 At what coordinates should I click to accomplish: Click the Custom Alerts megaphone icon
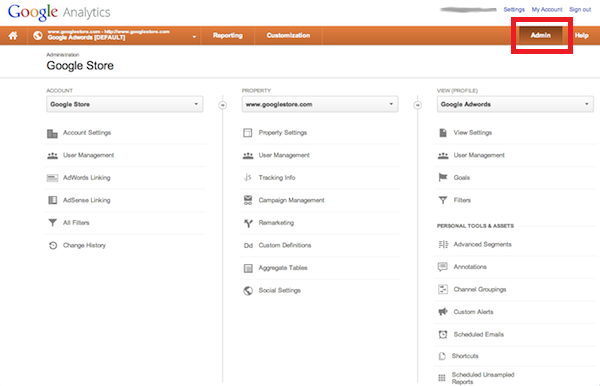coord(443,312)
